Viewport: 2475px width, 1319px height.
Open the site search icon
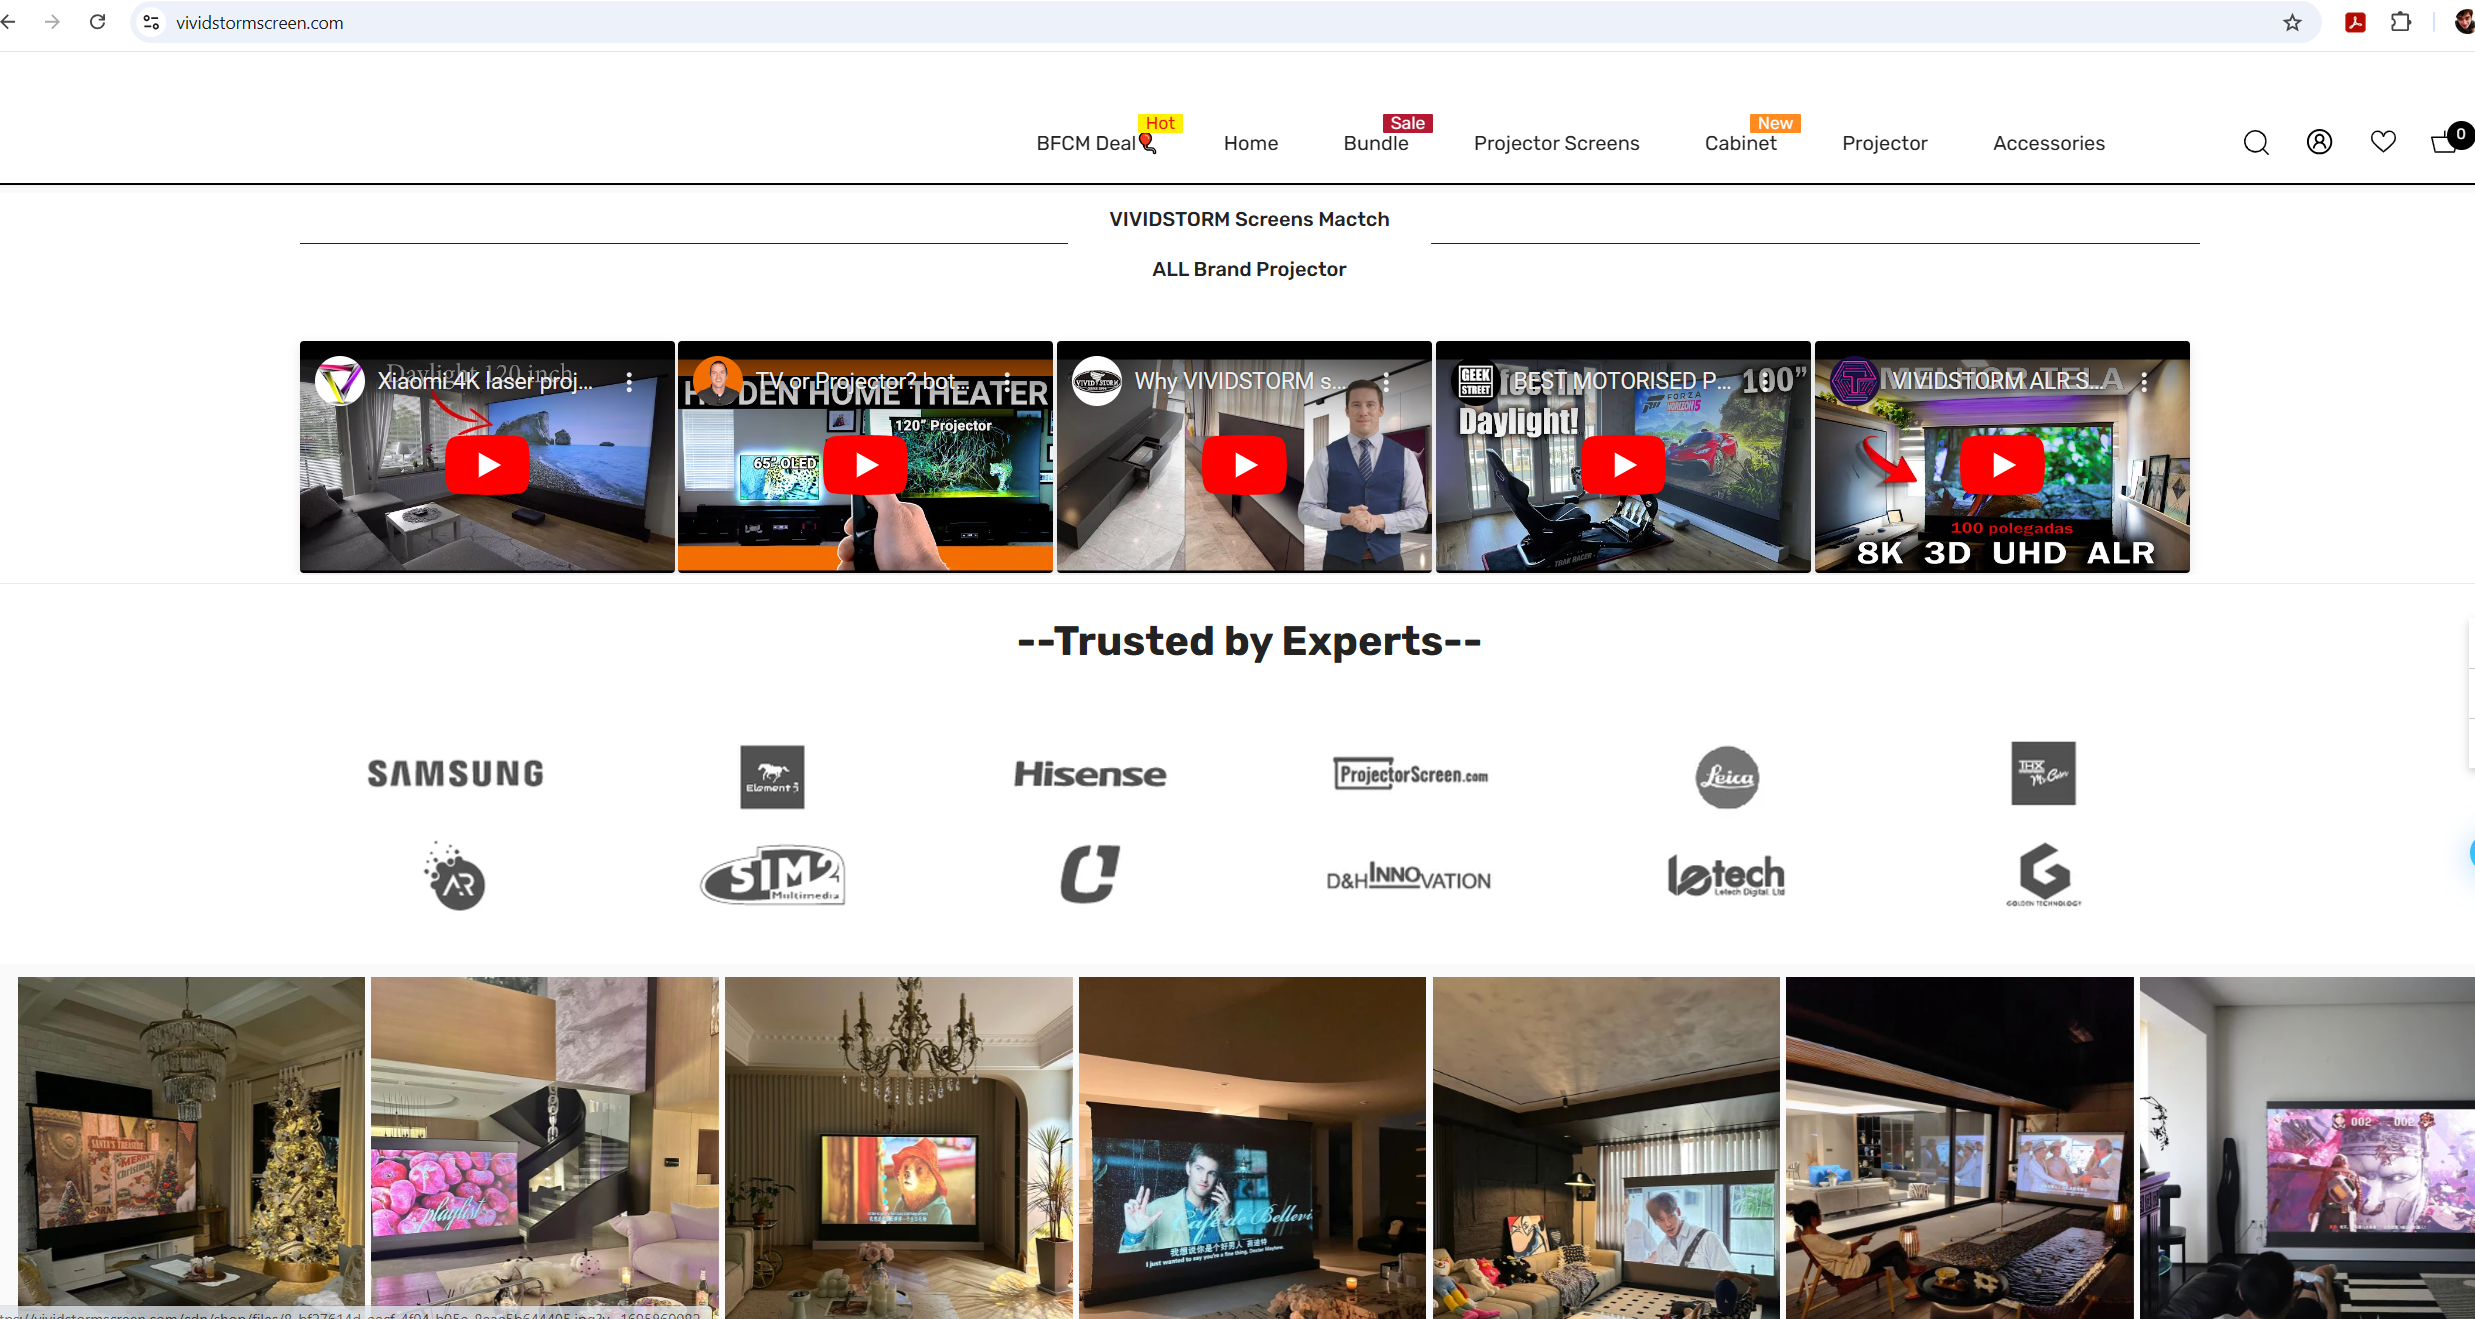[2255, 143]
